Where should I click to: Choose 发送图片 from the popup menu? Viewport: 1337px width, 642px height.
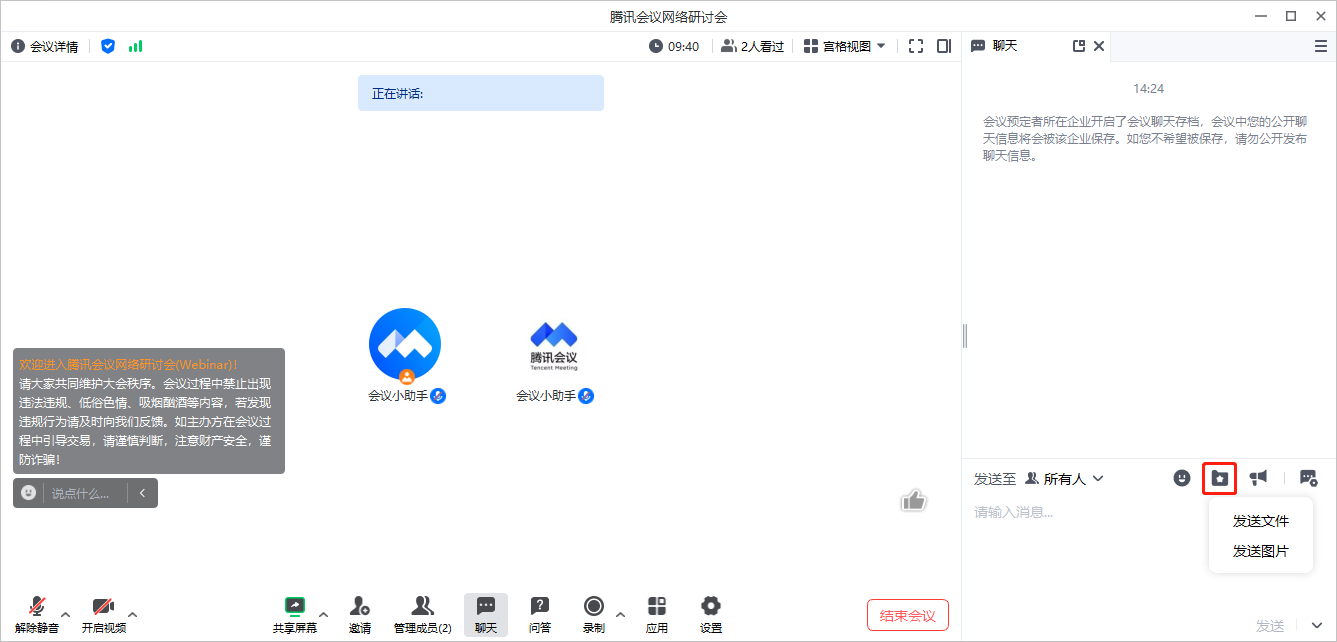click(1261, 551)
